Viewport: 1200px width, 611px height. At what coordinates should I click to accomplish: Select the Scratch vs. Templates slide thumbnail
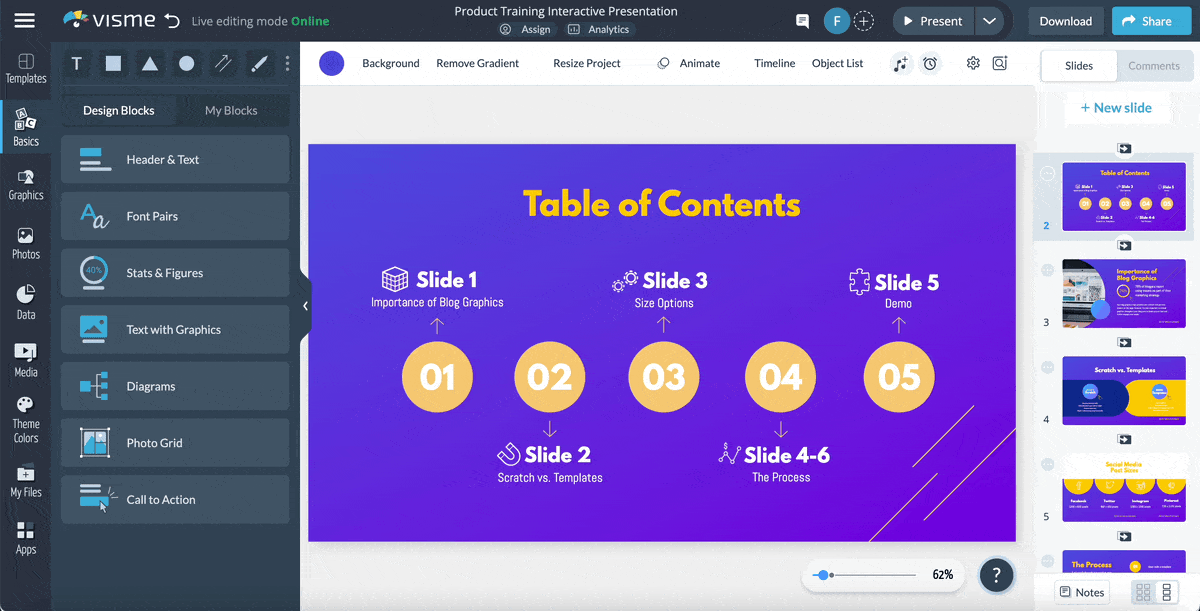(1123, 390)
